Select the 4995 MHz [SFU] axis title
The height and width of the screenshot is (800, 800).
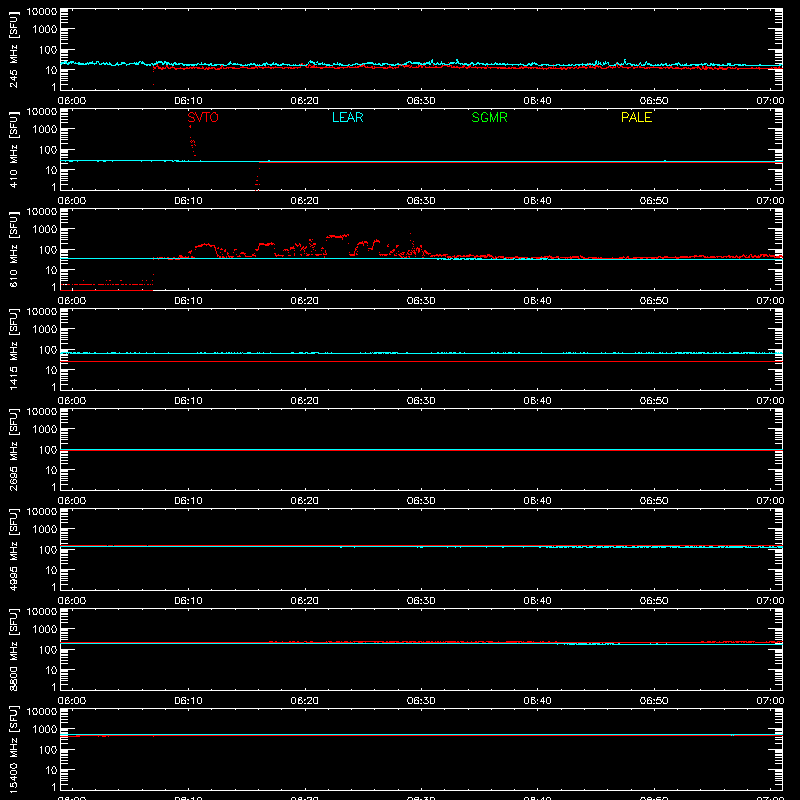pos(14,549)
